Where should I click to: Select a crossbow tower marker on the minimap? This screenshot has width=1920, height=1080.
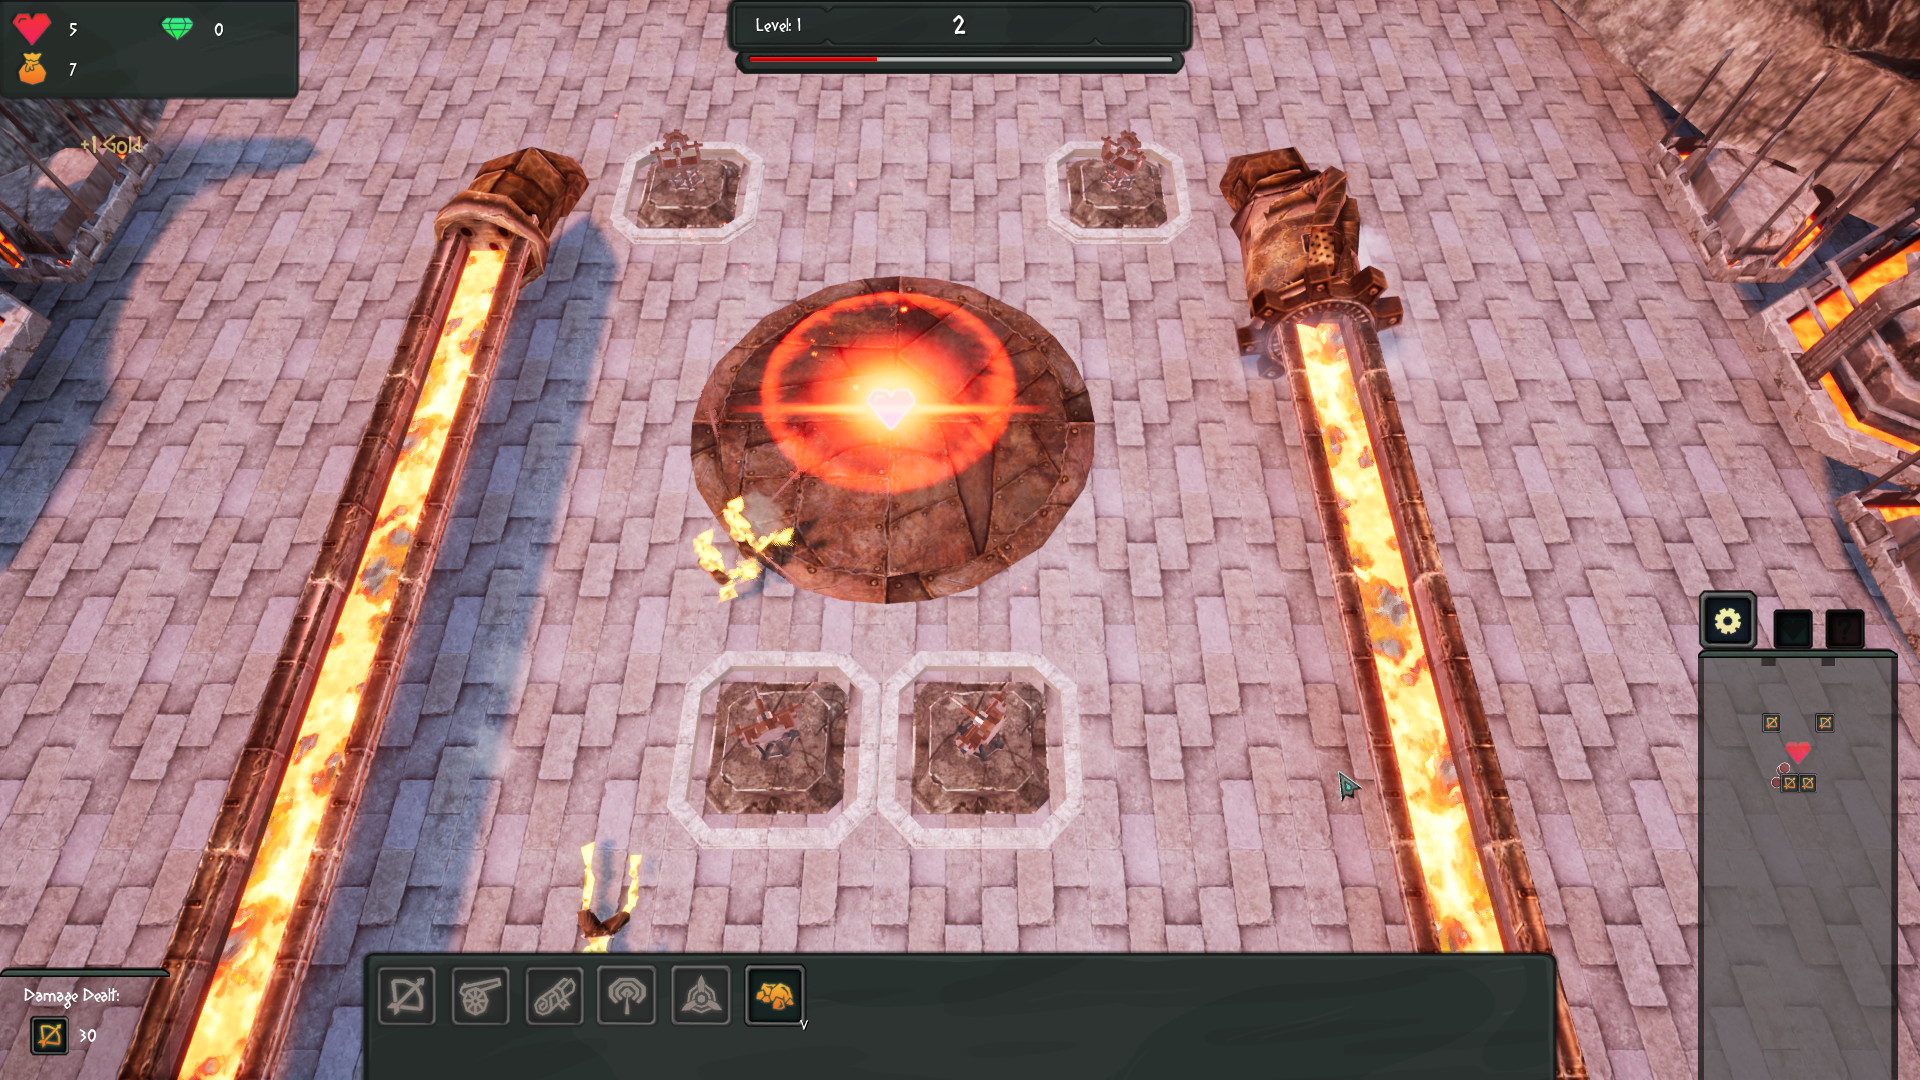1771,722
